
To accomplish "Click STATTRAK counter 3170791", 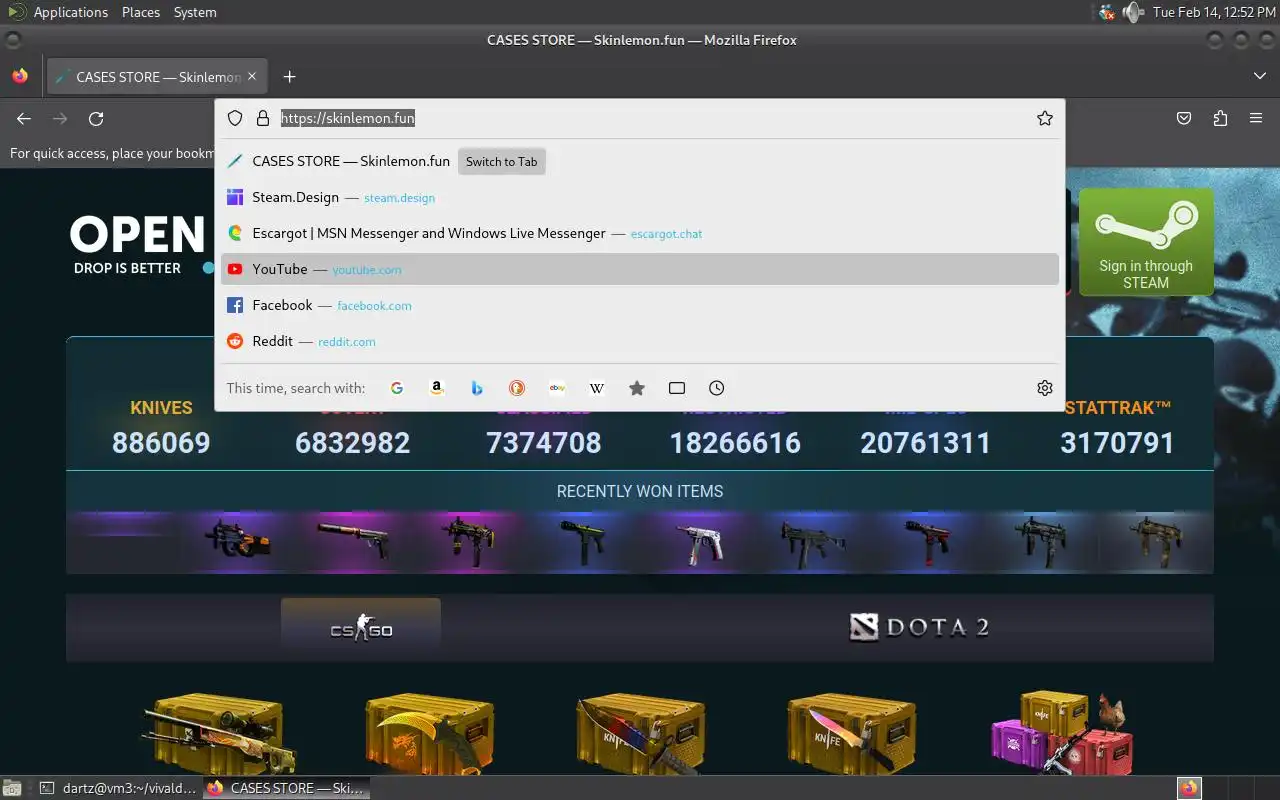I will 1117,443.
